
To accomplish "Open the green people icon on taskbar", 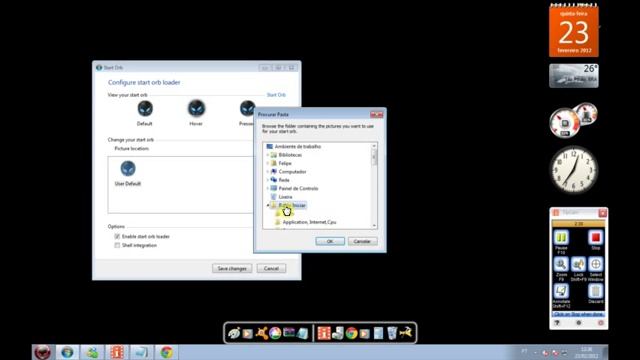I will point(92,352).
